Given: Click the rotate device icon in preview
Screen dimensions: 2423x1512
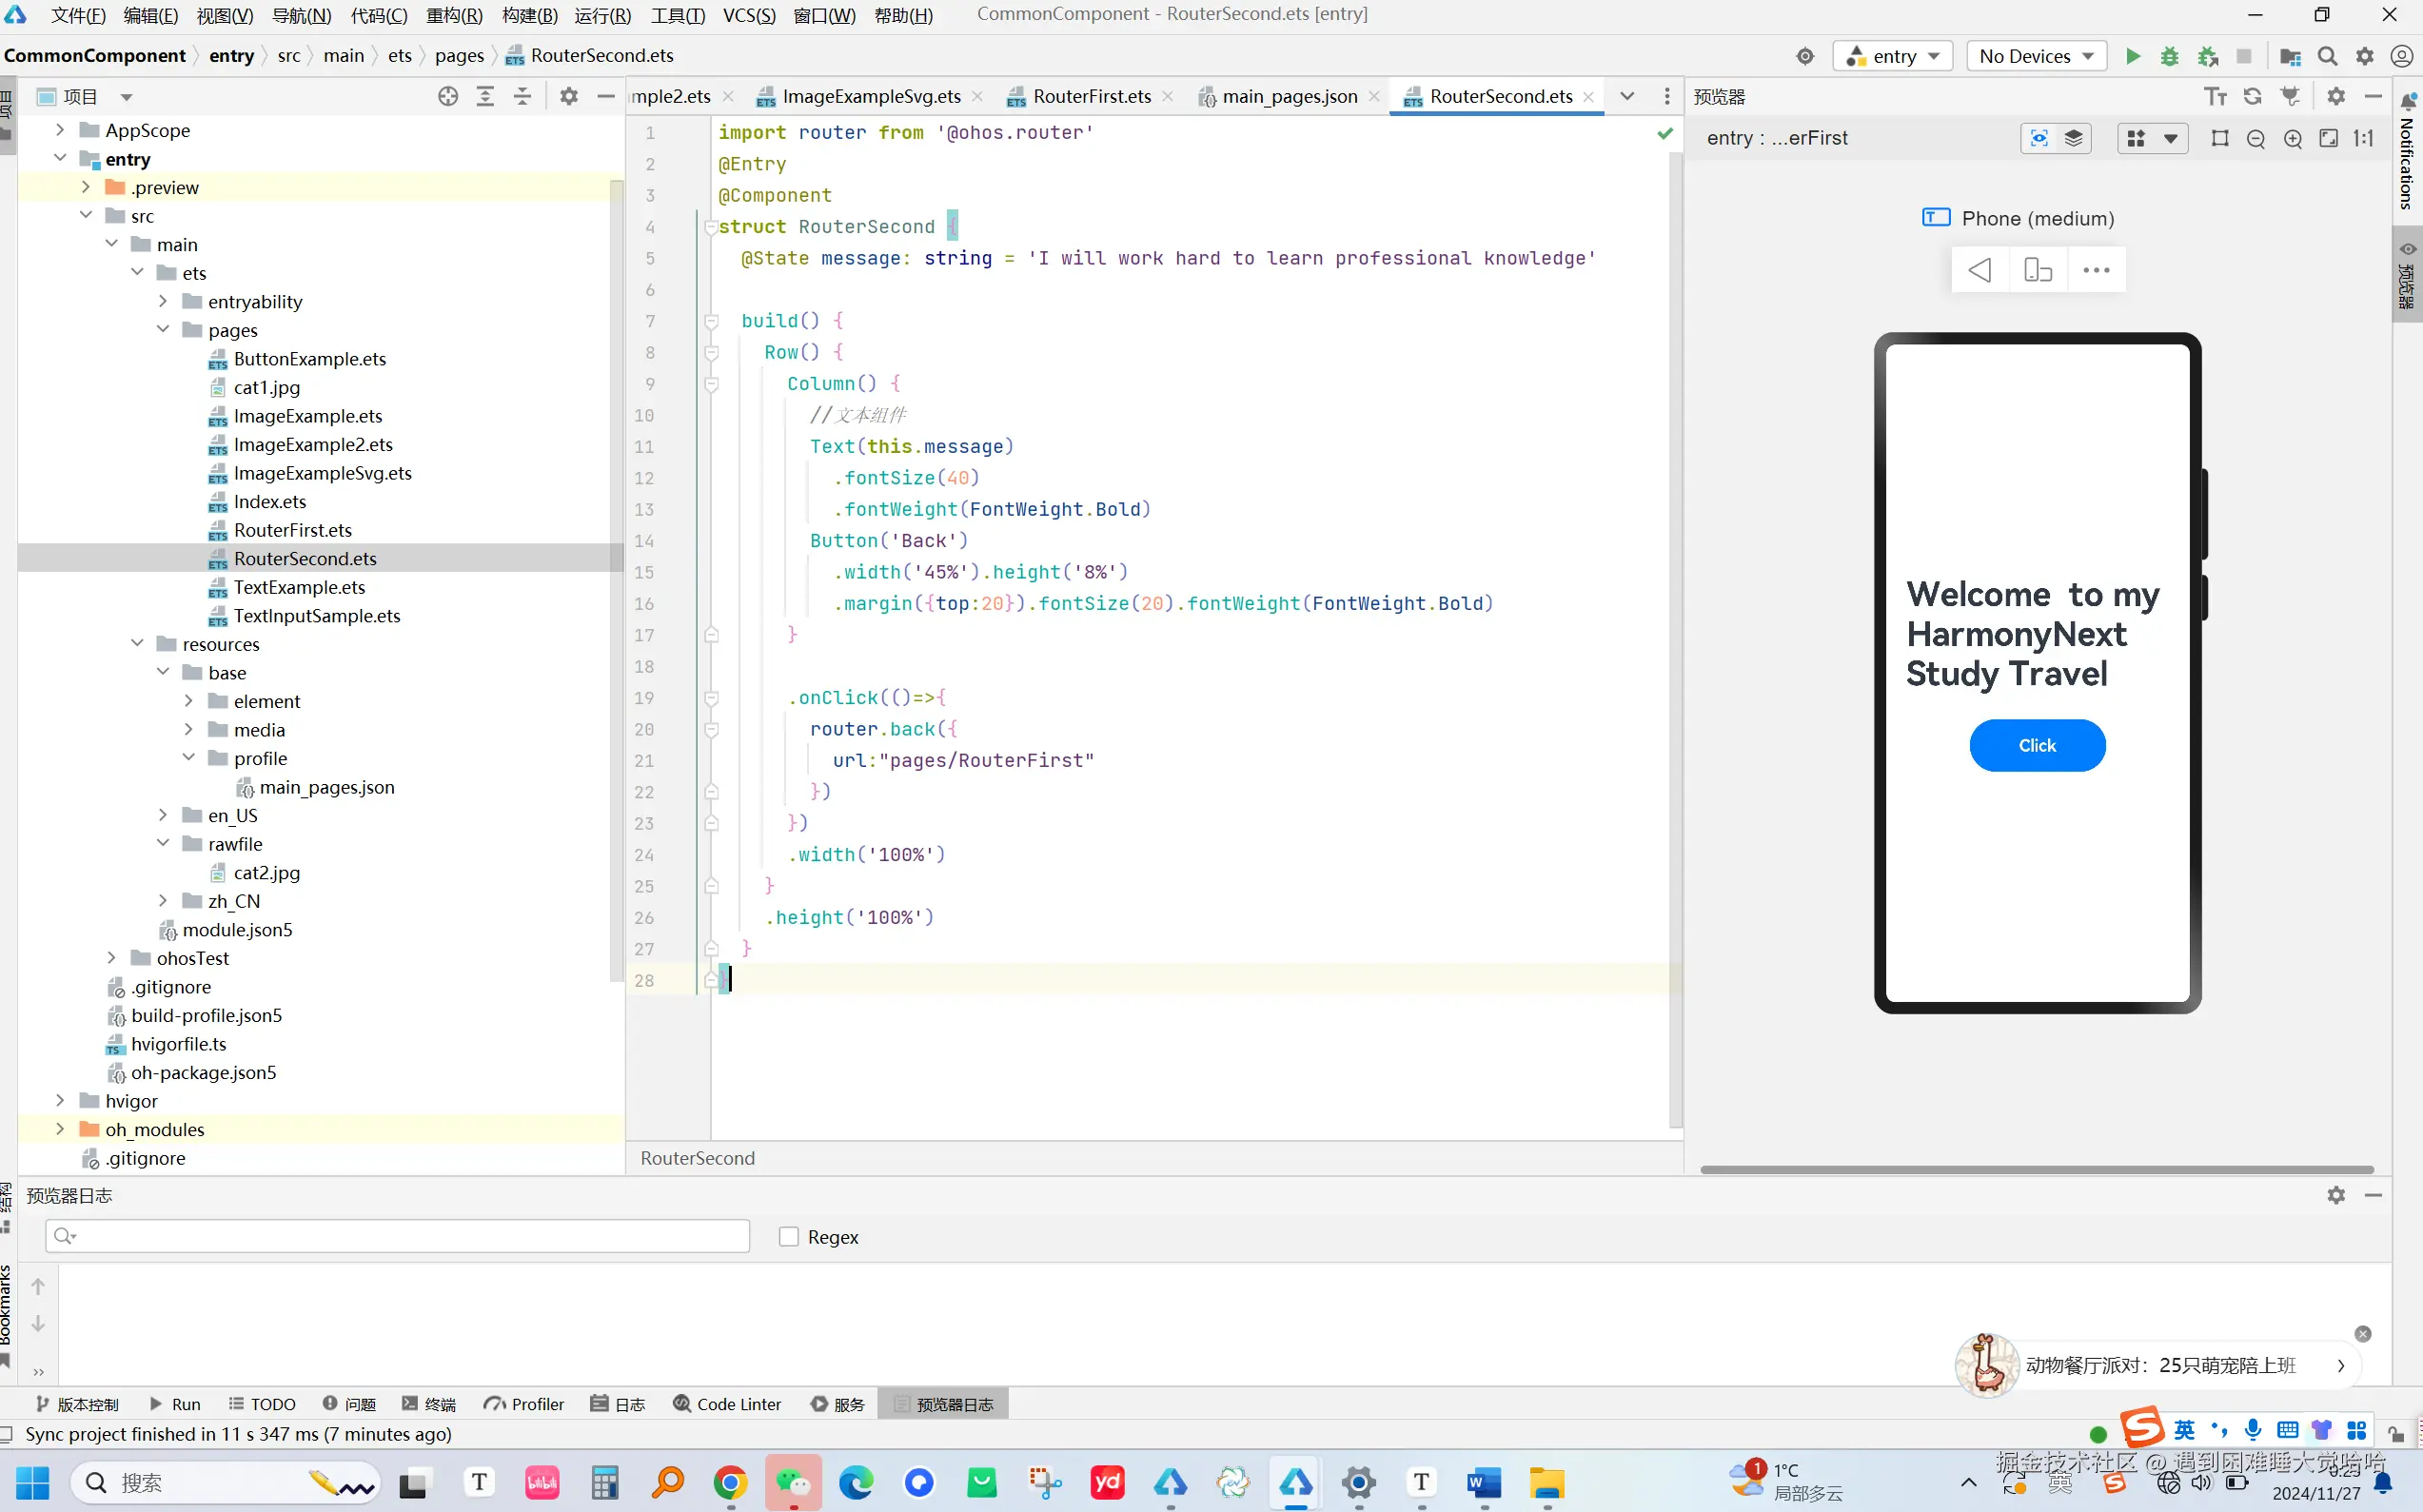Looking at the screenshot, I should [x=2037, y=270].
